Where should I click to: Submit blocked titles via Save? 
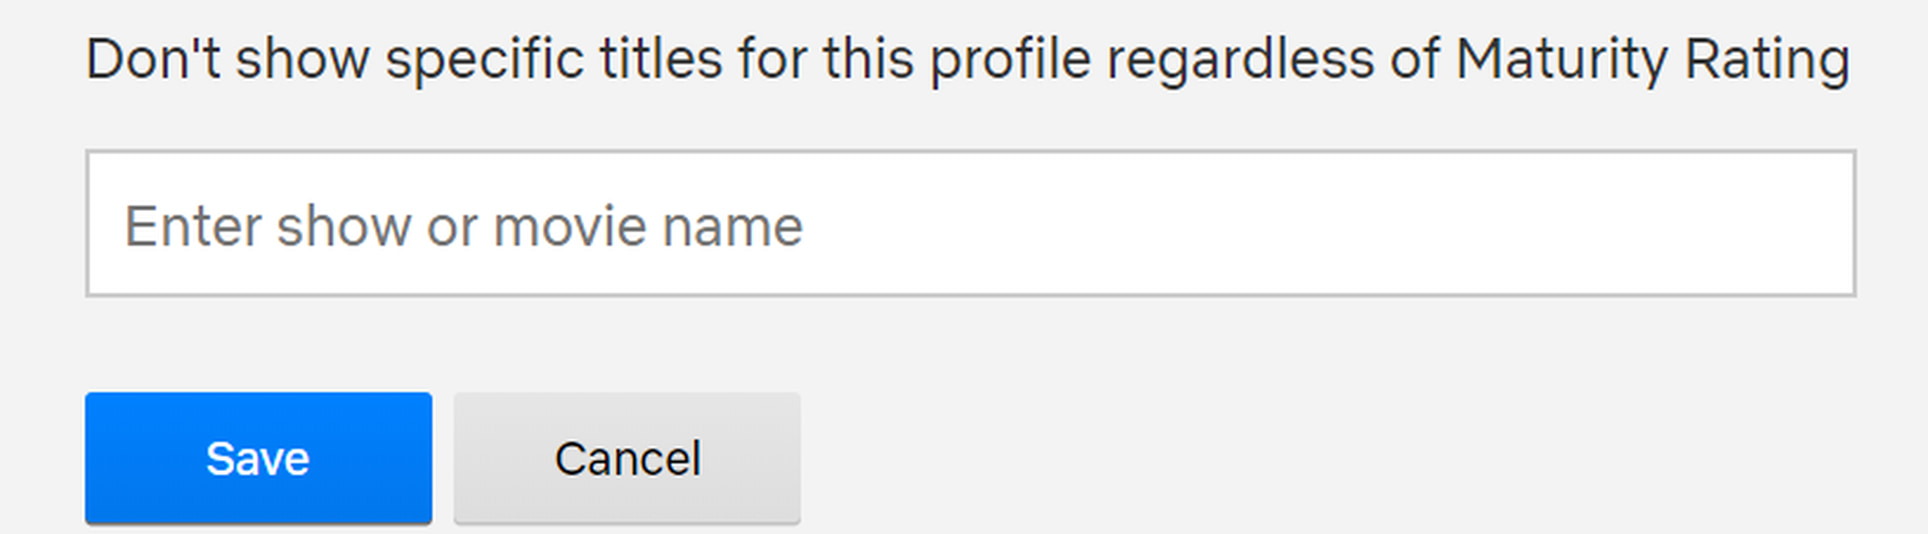click(258, 458)
